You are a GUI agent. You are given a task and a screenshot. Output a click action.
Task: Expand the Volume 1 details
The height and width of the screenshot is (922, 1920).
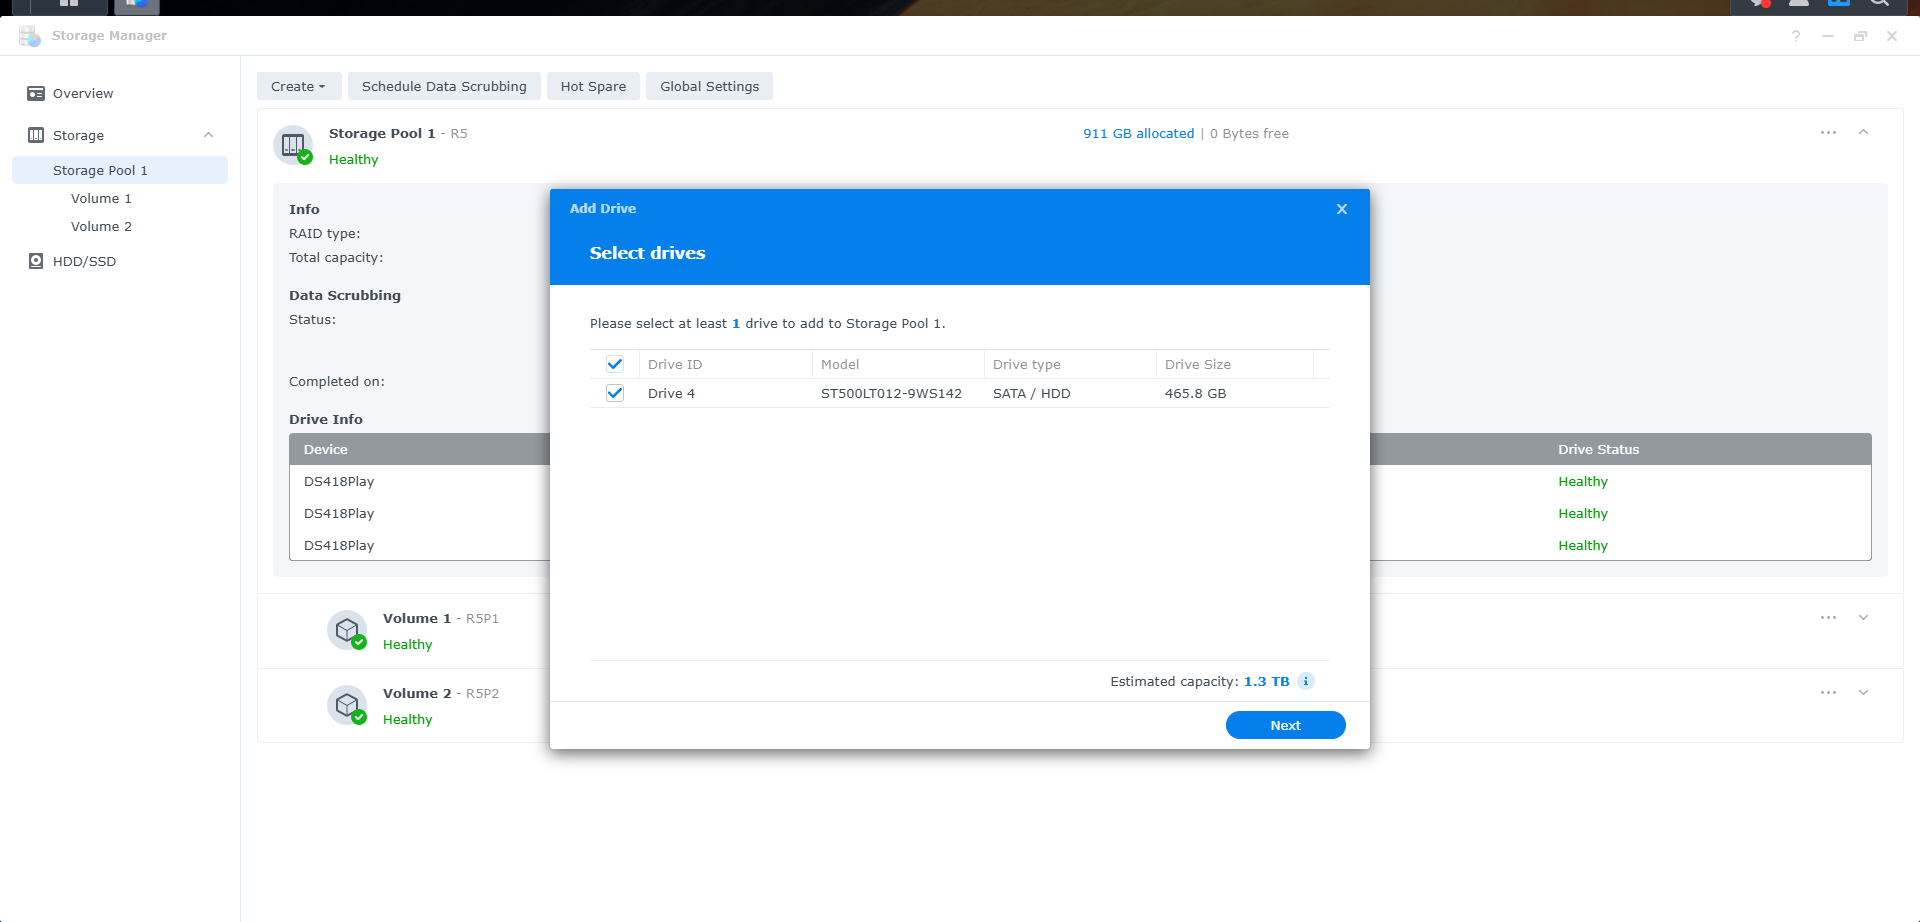tap(1863, 618)
